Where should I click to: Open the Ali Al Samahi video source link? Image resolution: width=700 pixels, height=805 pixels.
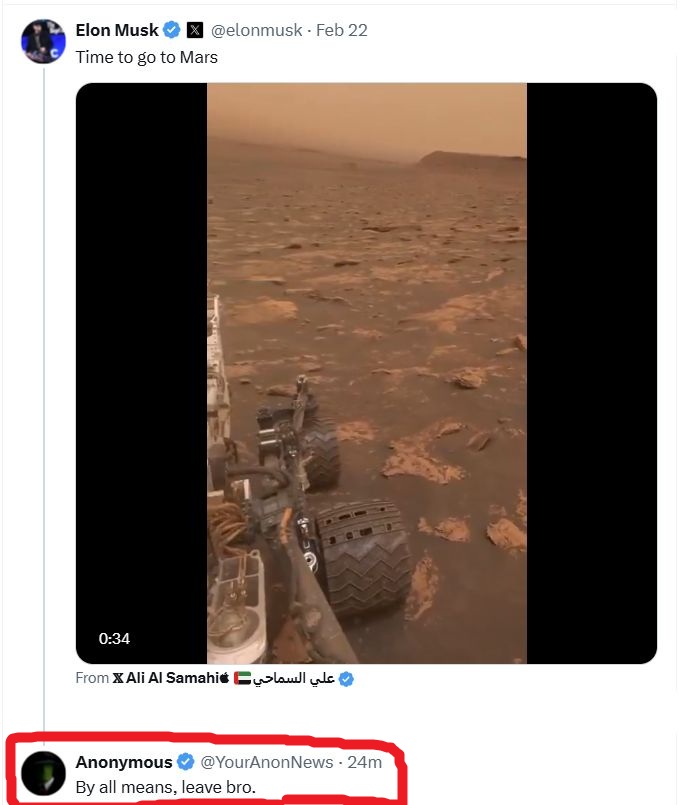pyautogui.click(x=172, y=678)
